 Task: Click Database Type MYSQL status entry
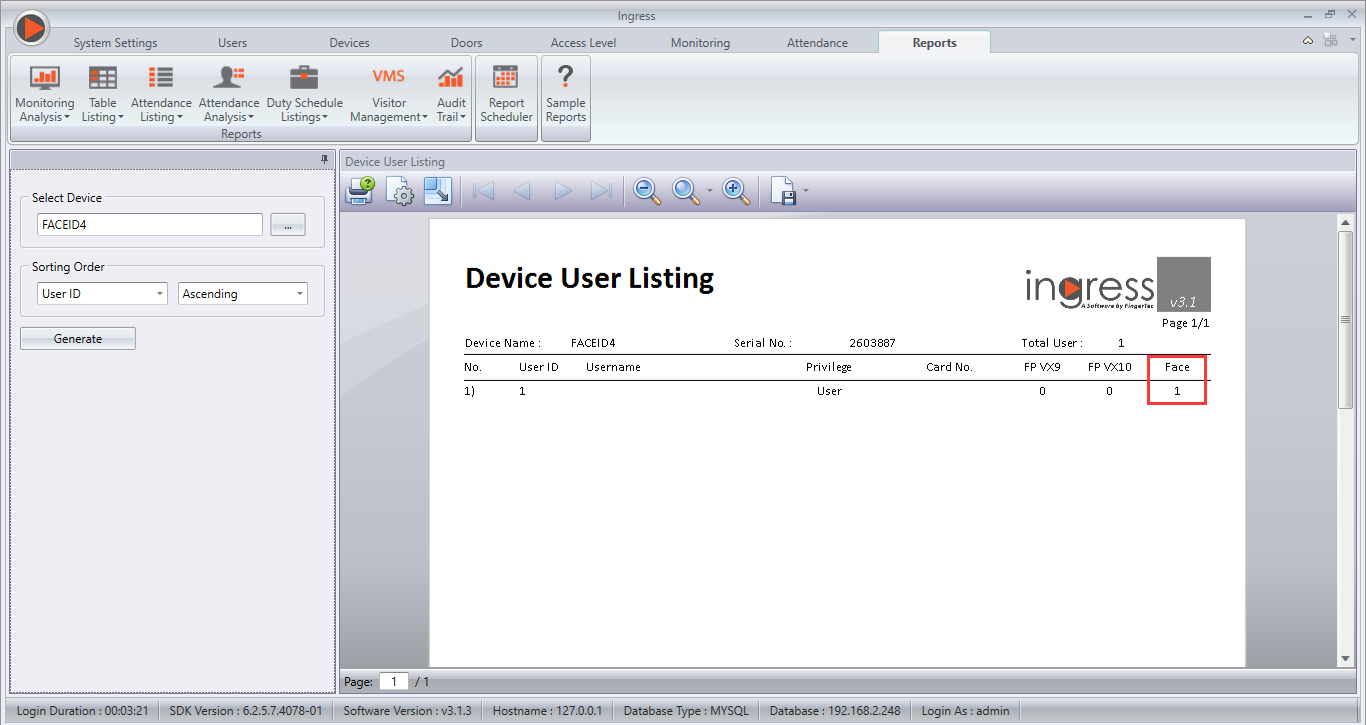click(686, 711)
